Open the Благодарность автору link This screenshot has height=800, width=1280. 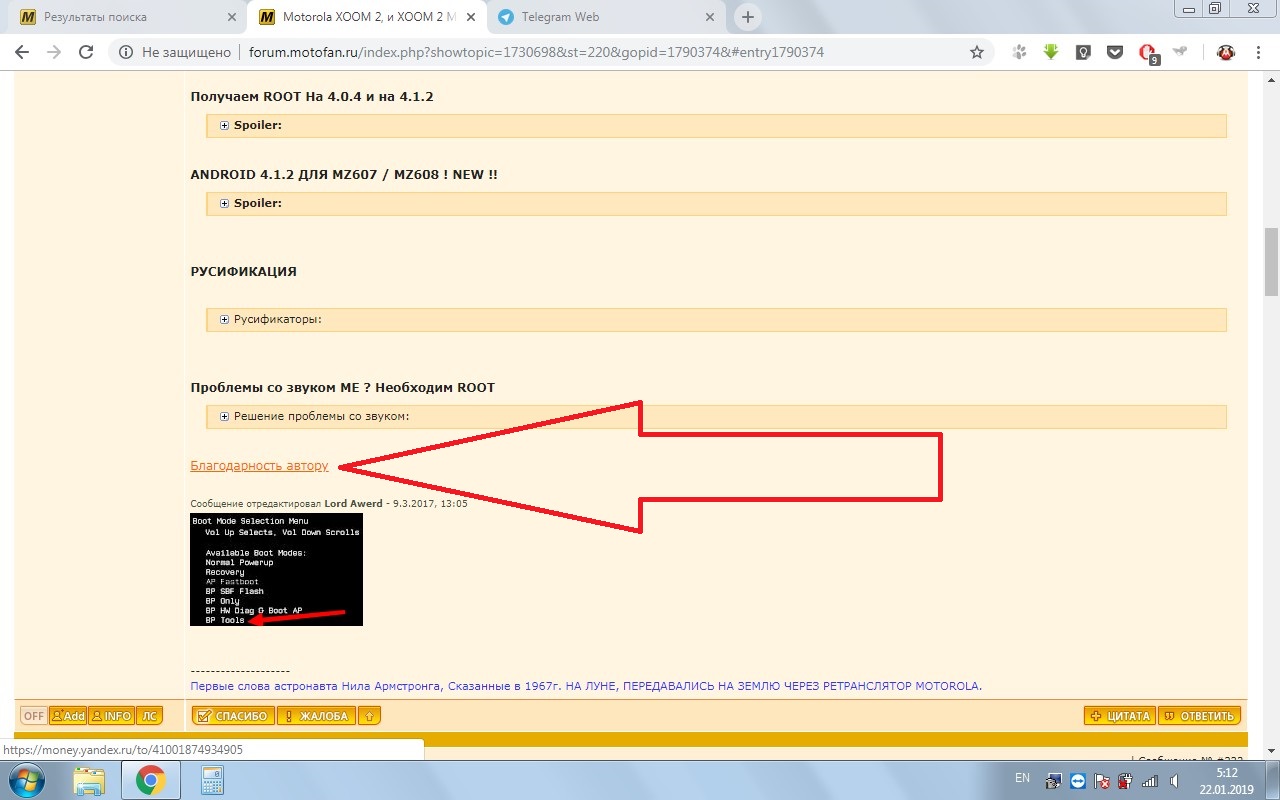[x=259, y=466]
